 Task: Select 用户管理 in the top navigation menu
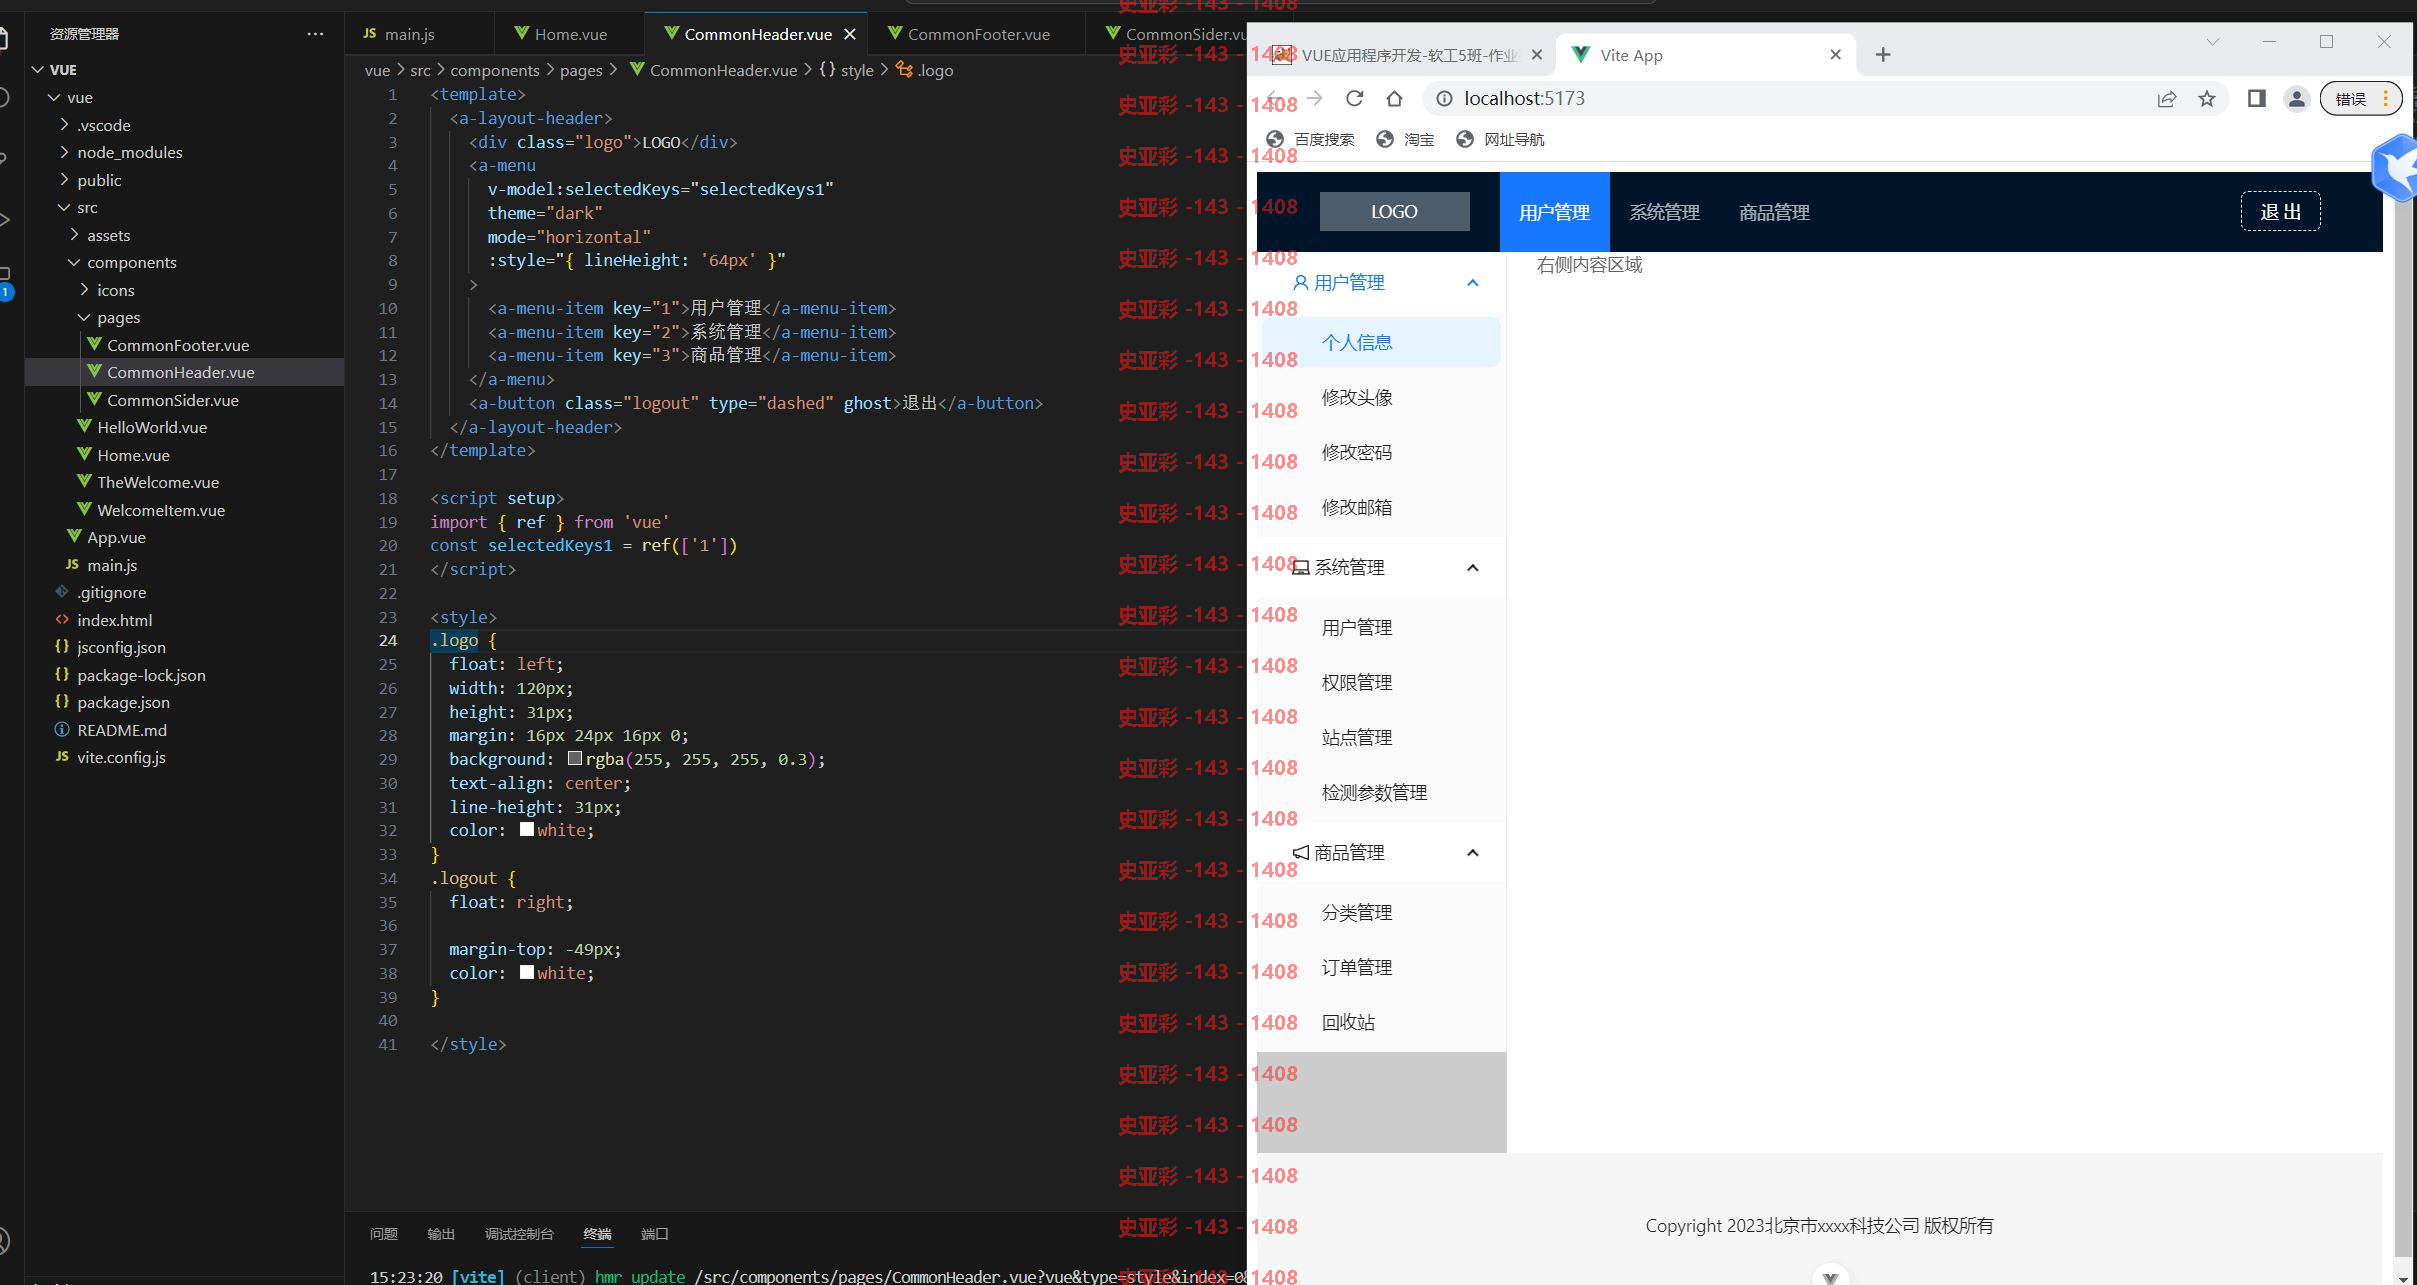click(1555, 212)
